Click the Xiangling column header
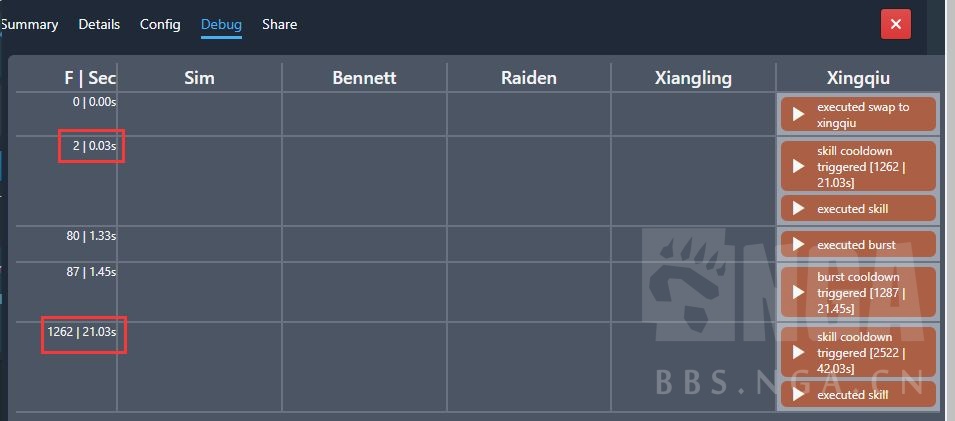Viewport: 955px width, 421px height. (x=693, y=78)
